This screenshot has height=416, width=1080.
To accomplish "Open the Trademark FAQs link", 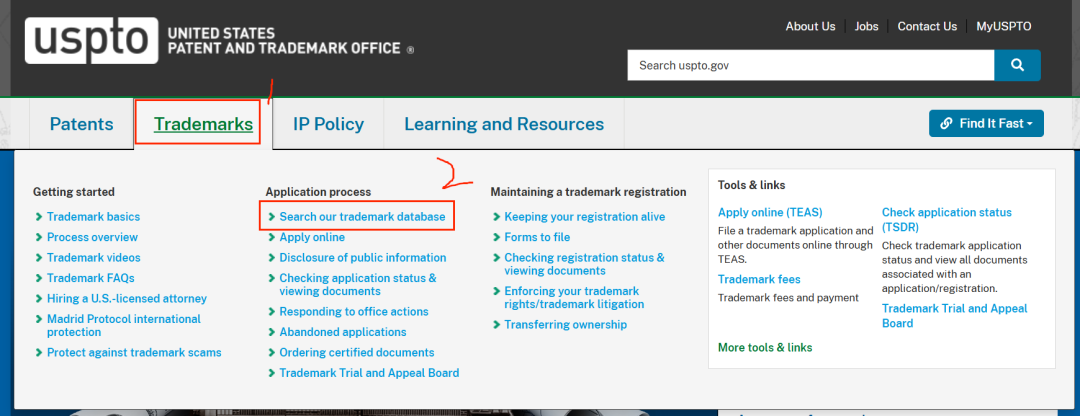I will click(91, 278).
